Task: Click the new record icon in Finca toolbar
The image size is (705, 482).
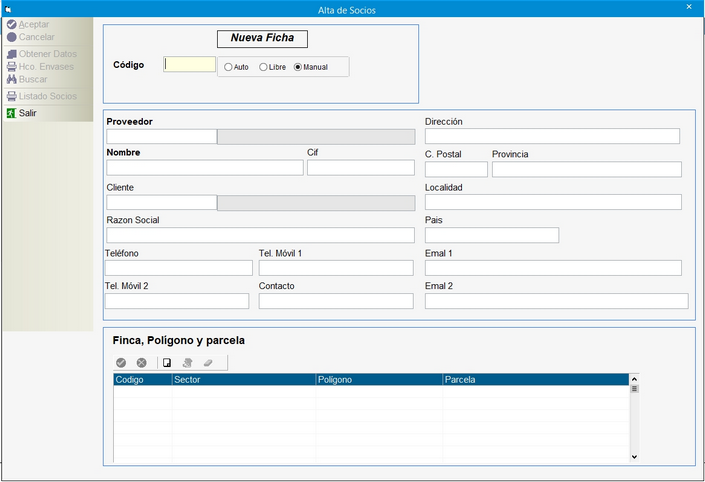Action: point(167,362)
